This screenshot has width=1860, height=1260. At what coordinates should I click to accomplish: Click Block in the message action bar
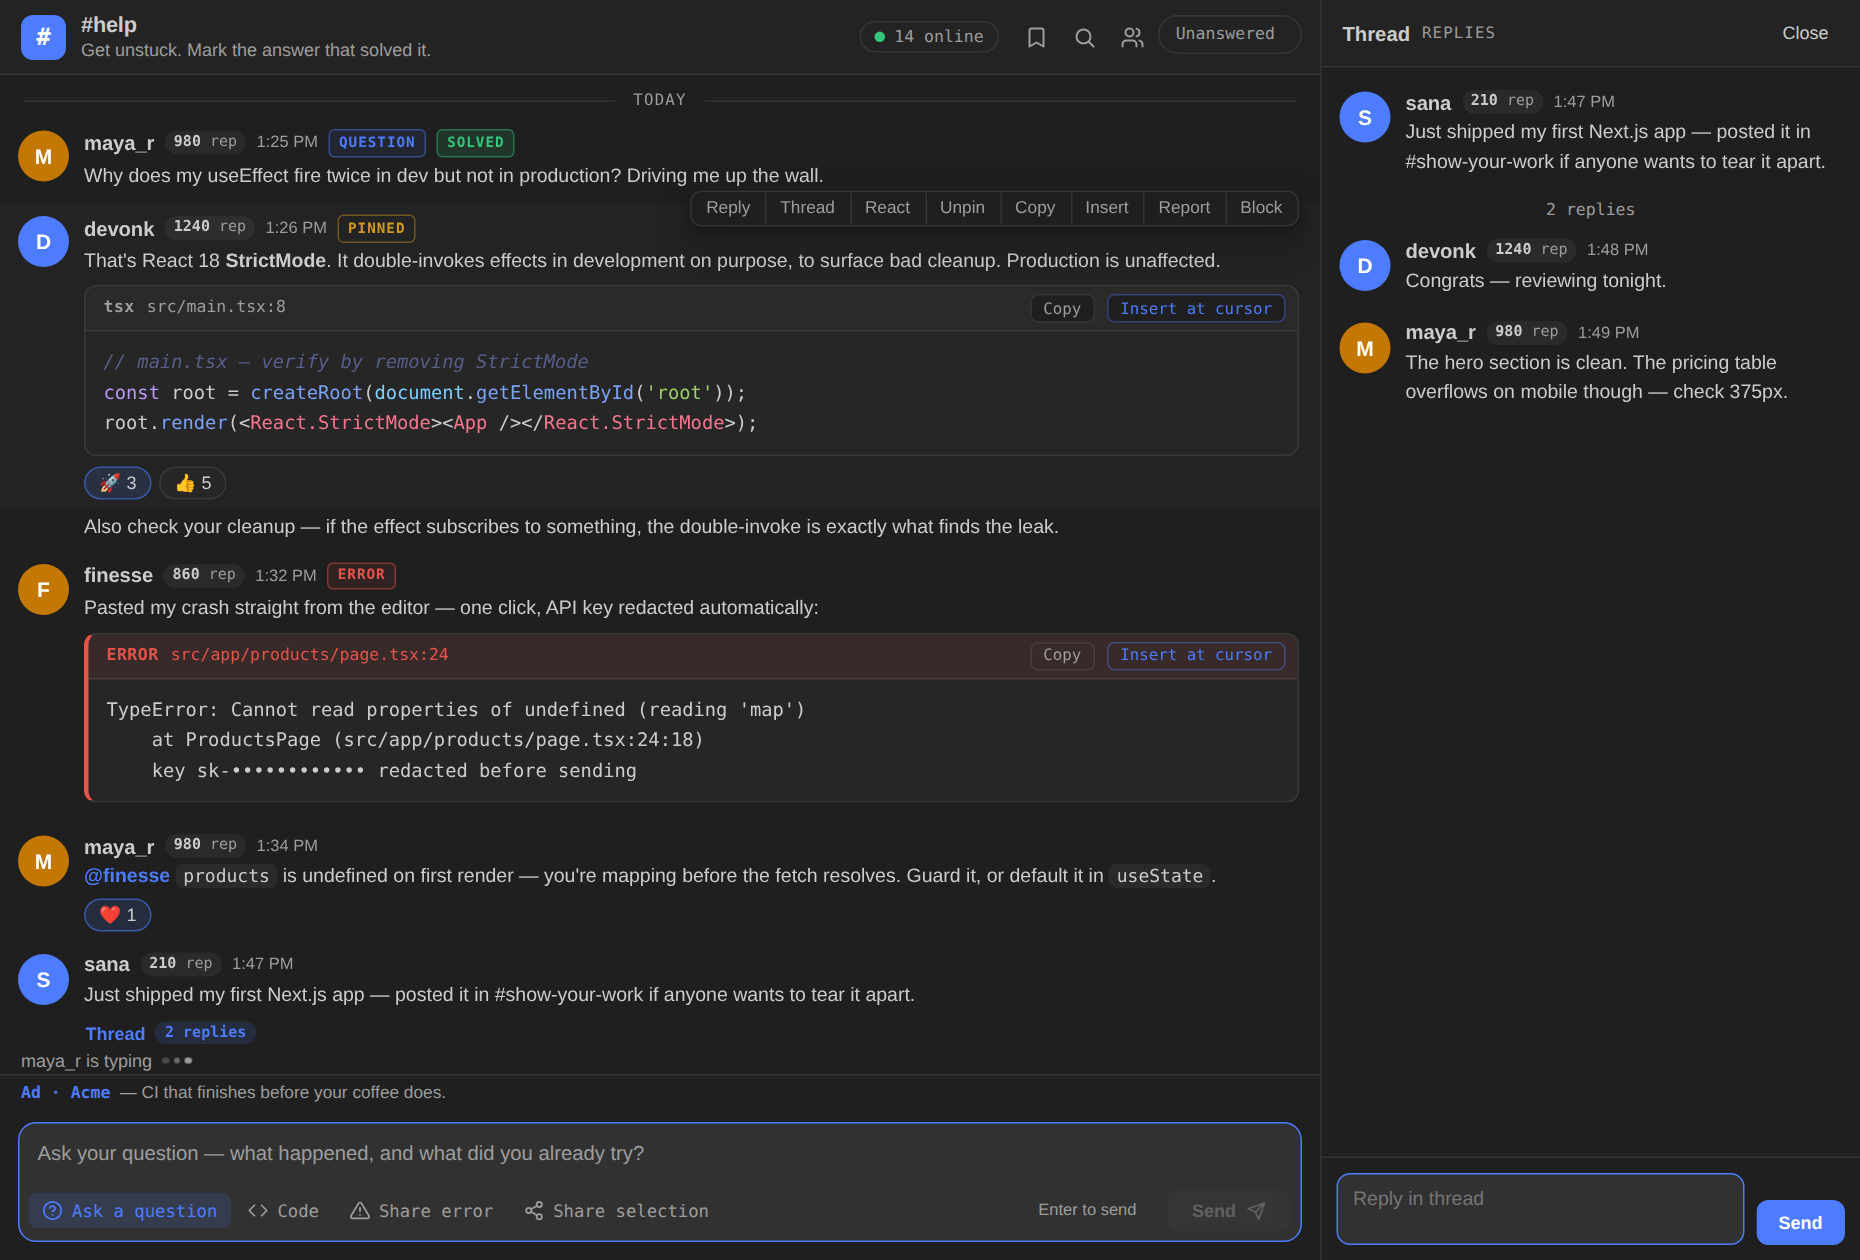tap(1261, 208)
